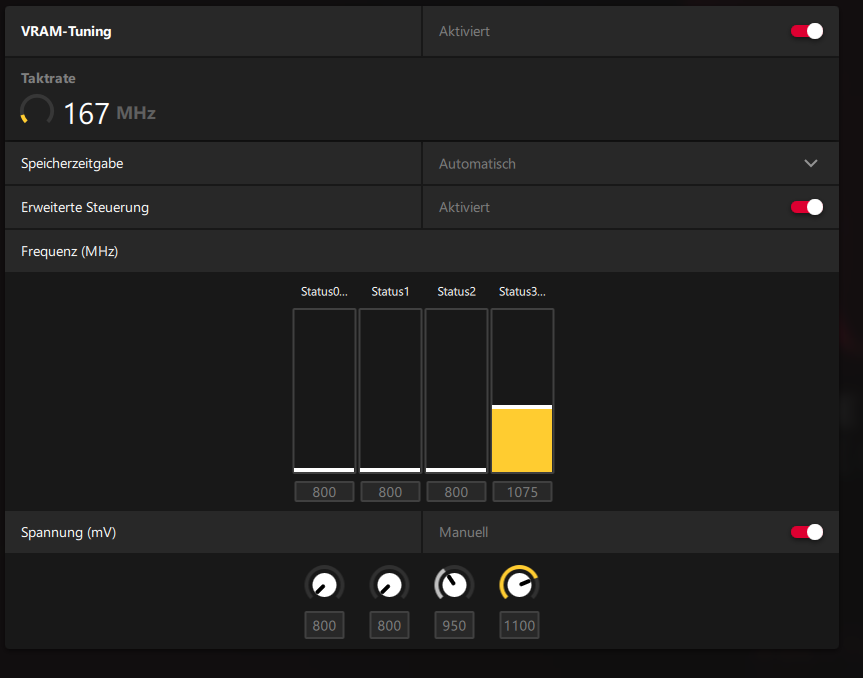The width and height of the screenshot is (863, 678).
Task: Click the Spannung (mV) label
Action: point(68,532)
